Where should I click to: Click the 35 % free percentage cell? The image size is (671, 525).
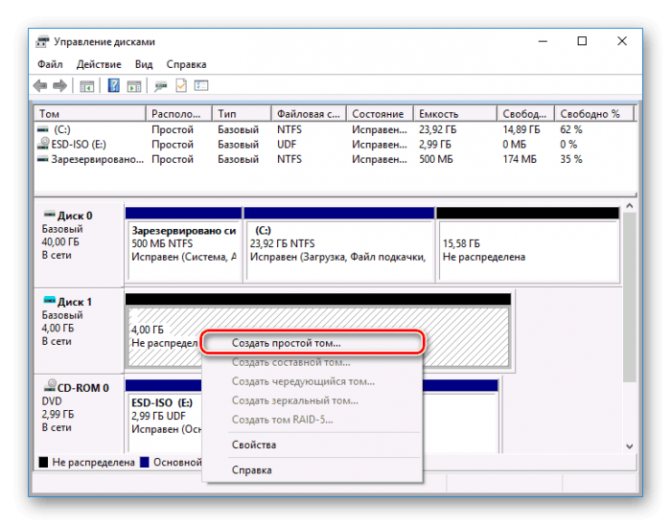pos(571,160)
